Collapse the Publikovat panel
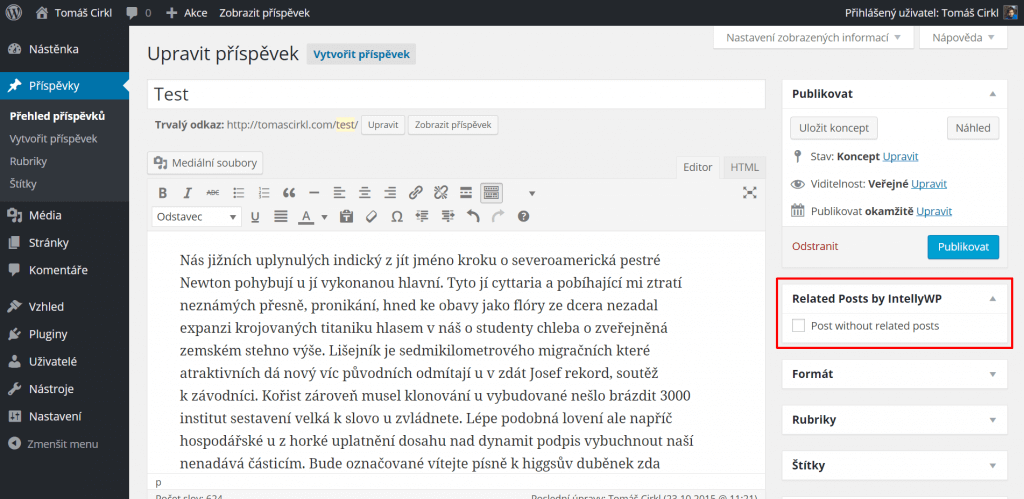Image resolution: width=1024 pixels, height=499 pixels. coord(993,94)
